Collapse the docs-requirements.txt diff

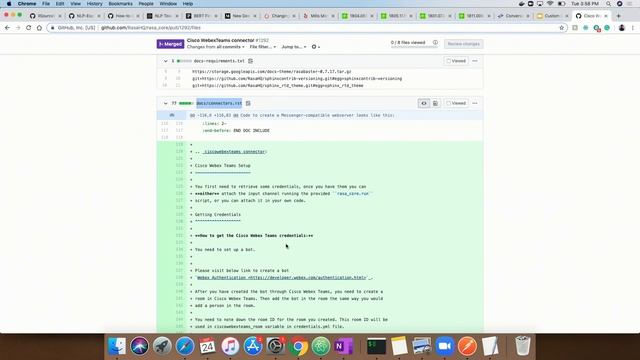click(x=166, y=61)
